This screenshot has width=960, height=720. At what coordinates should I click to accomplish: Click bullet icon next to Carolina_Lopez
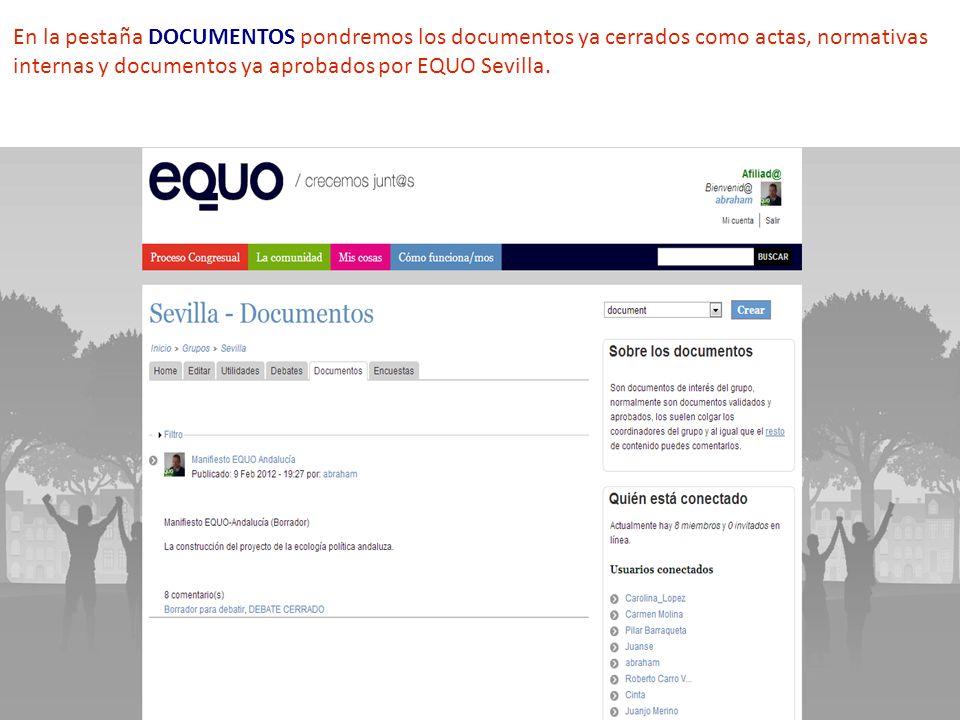point(614,599)
